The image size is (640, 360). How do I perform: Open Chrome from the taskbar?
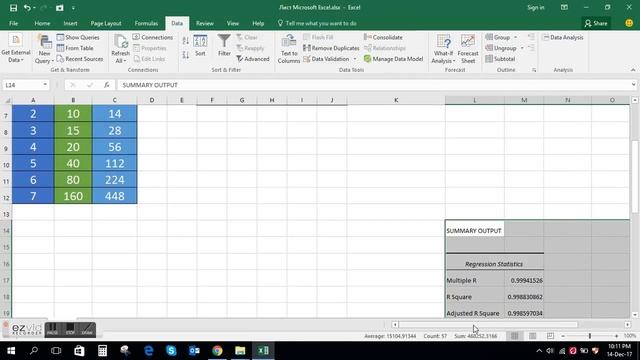click(x=217, y=351)
